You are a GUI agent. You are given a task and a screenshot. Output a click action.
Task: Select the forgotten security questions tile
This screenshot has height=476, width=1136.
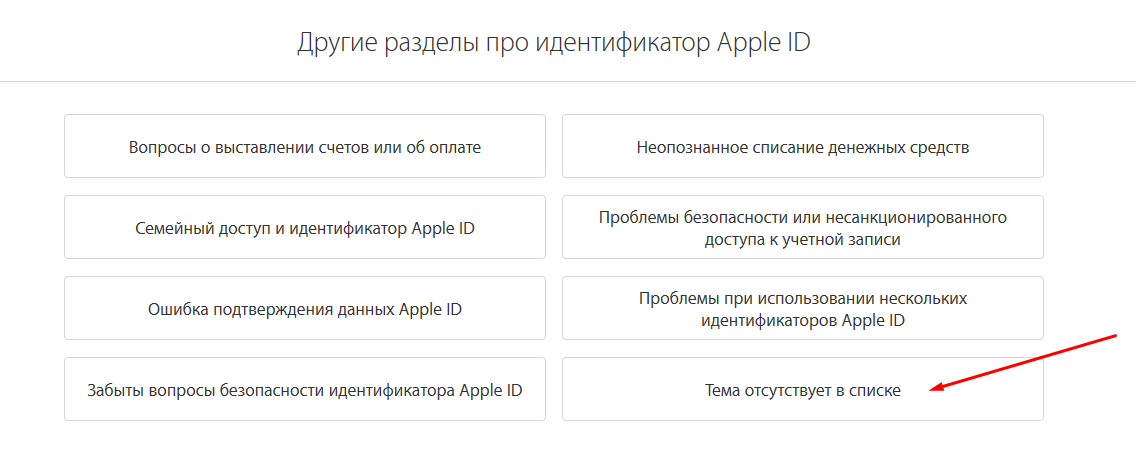coord(304,389)
